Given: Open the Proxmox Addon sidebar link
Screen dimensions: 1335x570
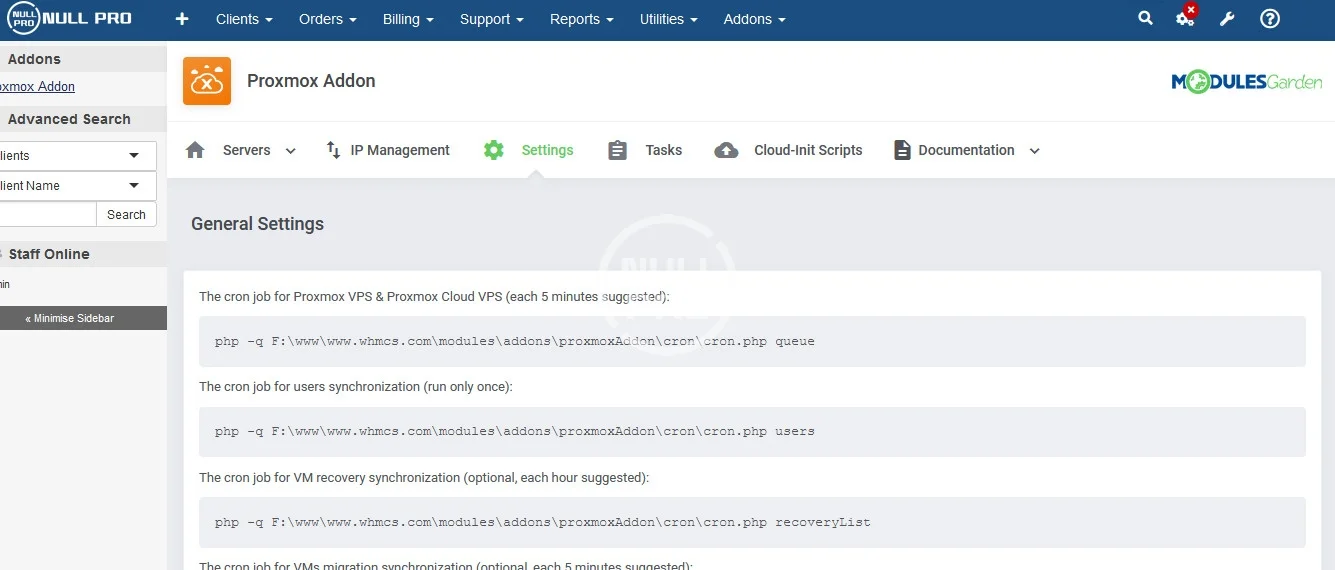Looking at the screenshot, I should [x=37, y=87].
